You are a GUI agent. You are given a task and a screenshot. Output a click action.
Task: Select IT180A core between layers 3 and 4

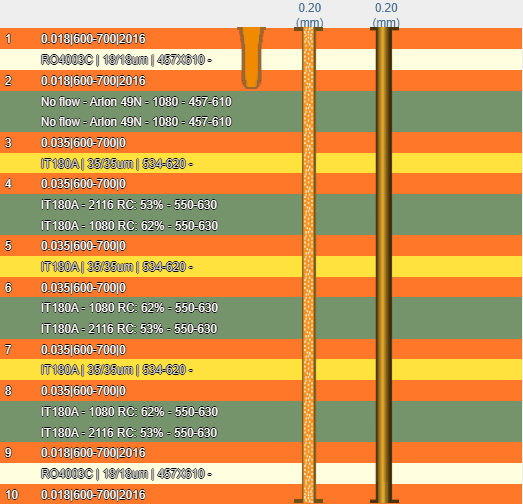261,163
